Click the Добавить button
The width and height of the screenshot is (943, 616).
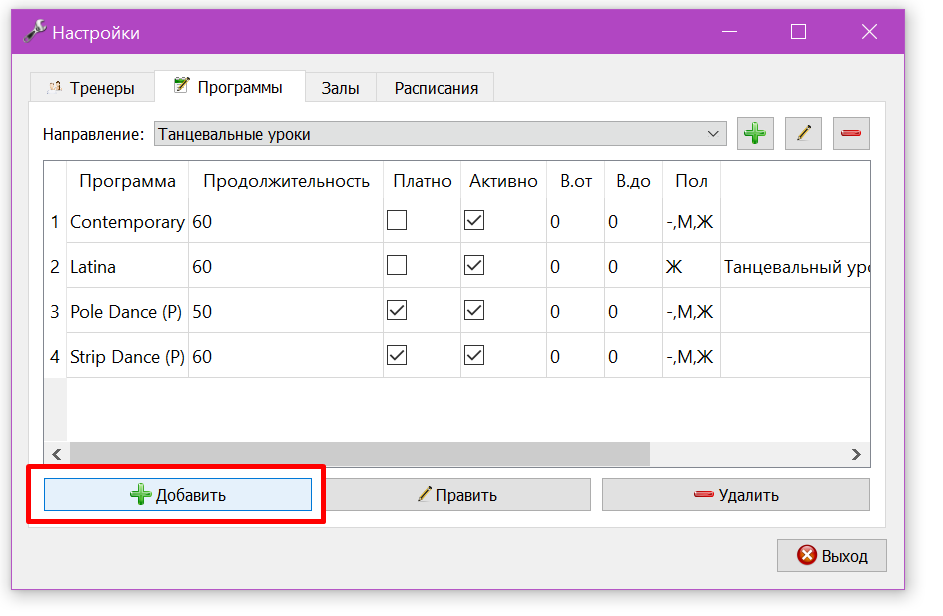tap(178, 494)
